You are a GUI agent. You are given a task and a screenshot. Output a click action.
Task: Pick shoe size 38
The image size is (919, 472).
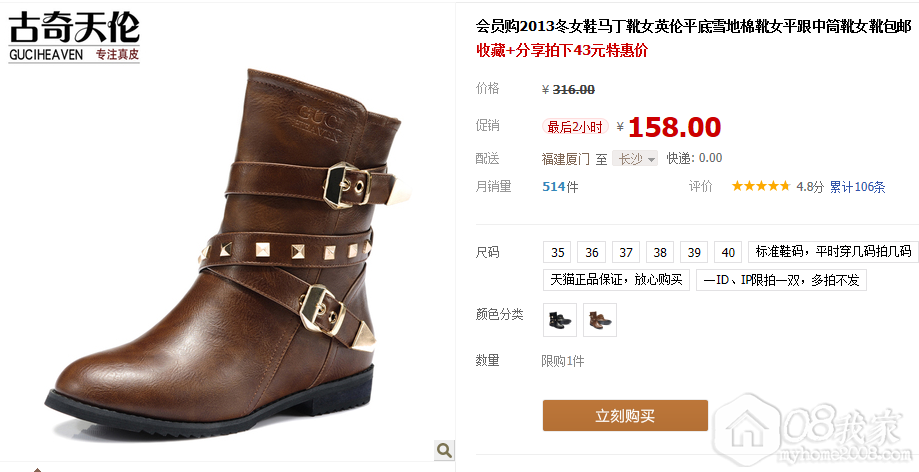click(660, 252)
